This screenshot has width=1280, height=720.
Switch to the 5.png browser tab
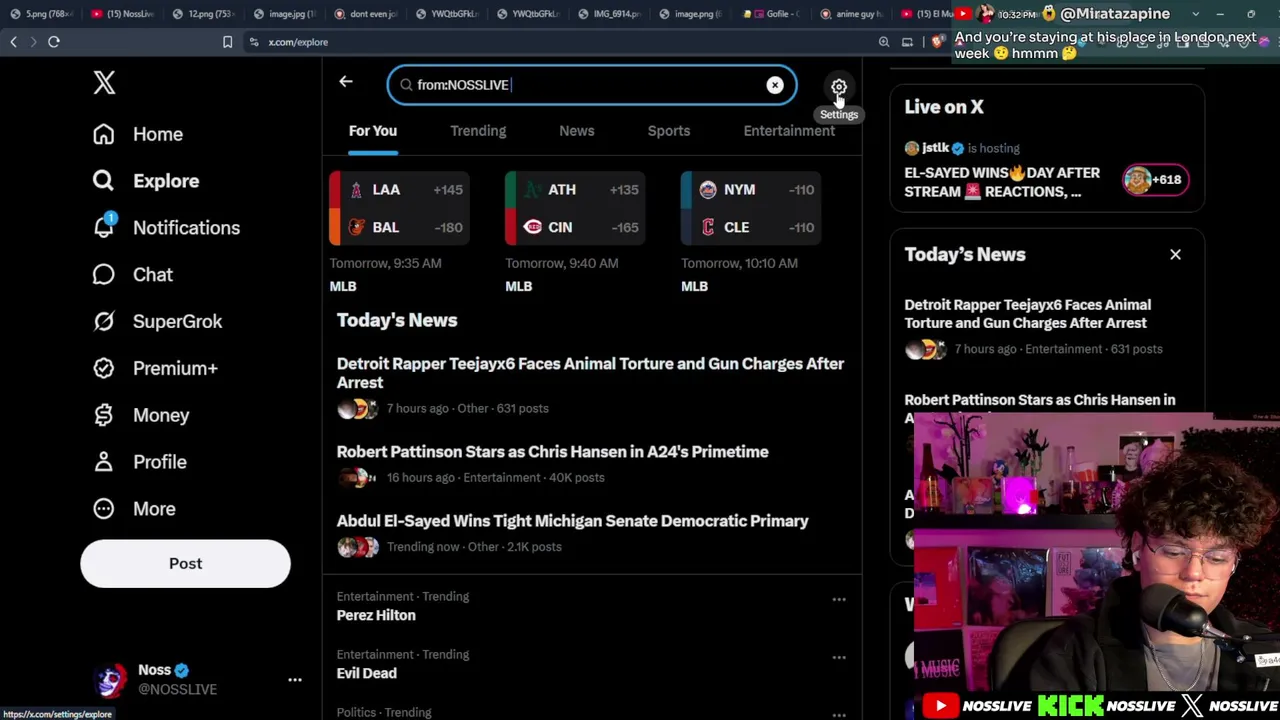click(x=41, y=14)
